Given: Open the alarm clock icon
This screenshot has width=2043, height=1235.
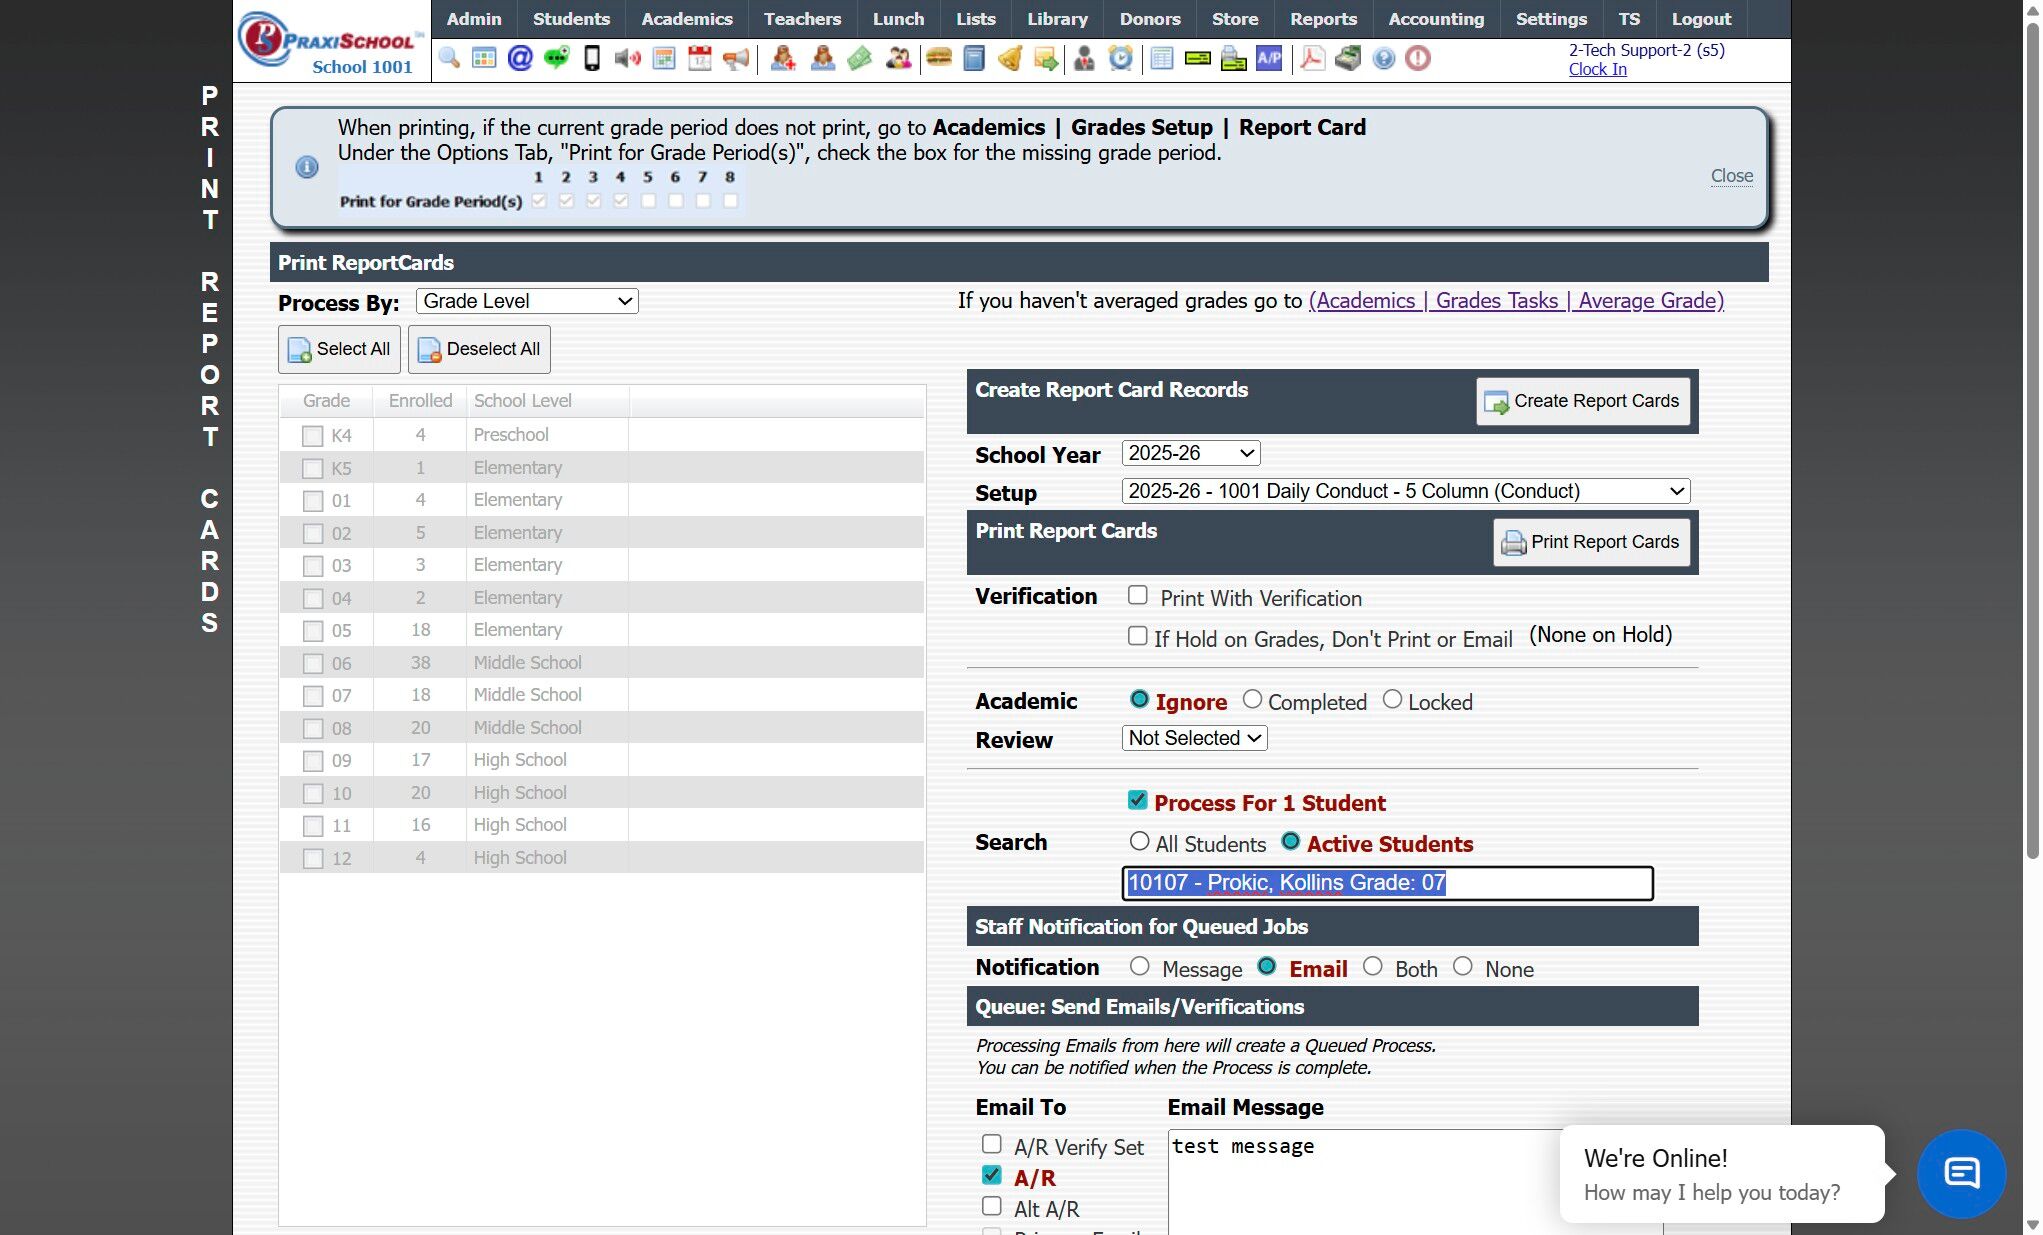Looking at the screenshot, I should (1121, 58).
